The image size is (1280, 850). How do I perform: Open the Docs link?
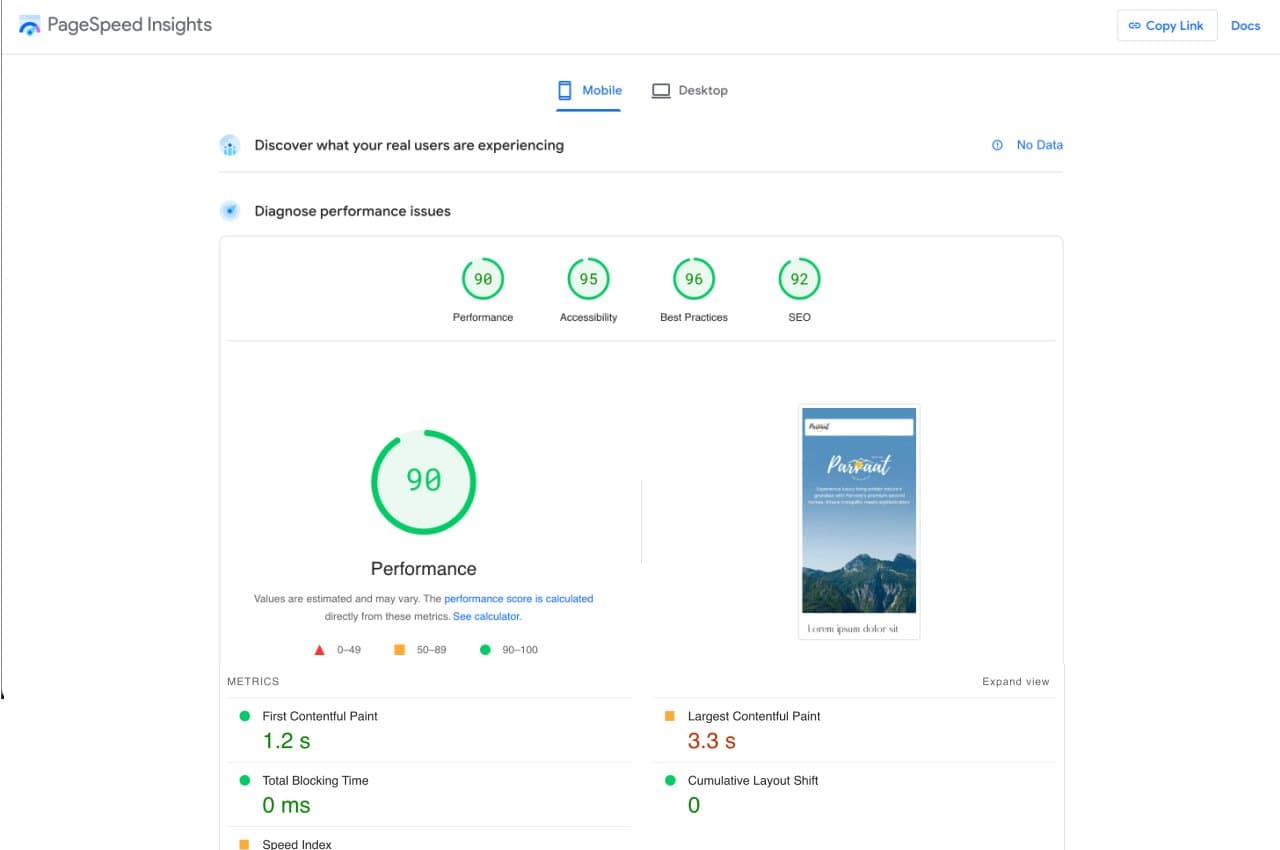click(1245, 26)
